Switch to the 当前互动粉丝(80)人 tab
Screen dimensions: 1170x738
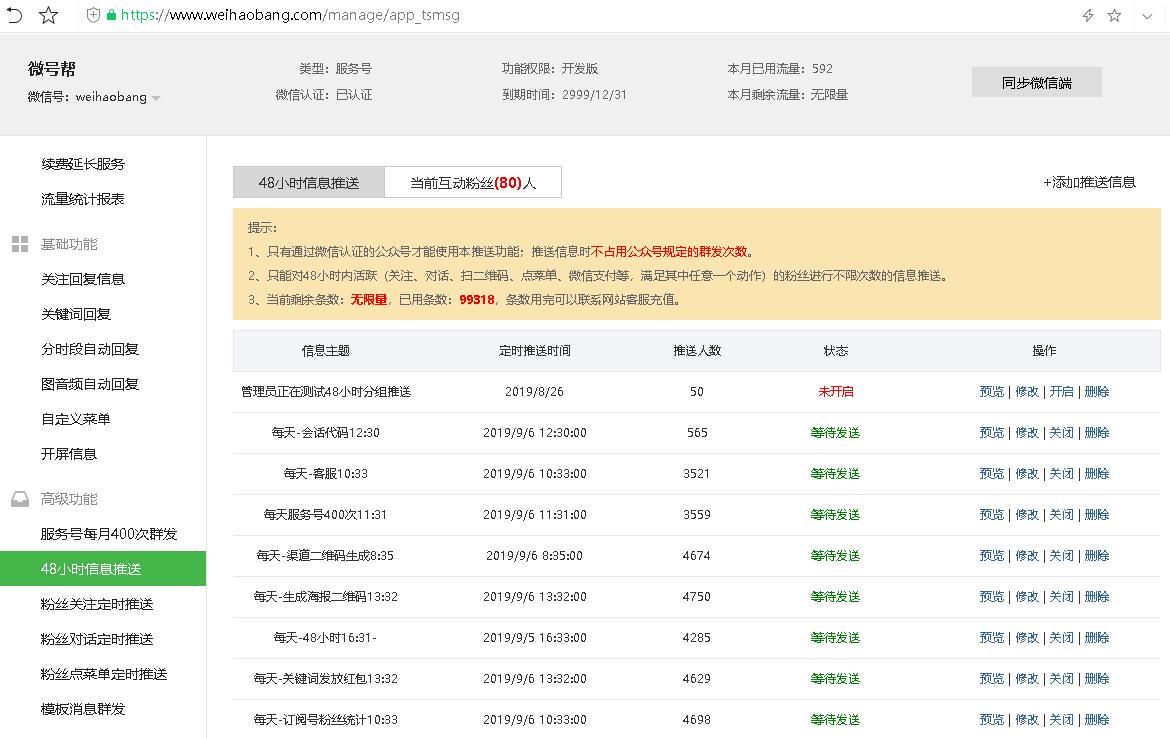coord(473,183)
